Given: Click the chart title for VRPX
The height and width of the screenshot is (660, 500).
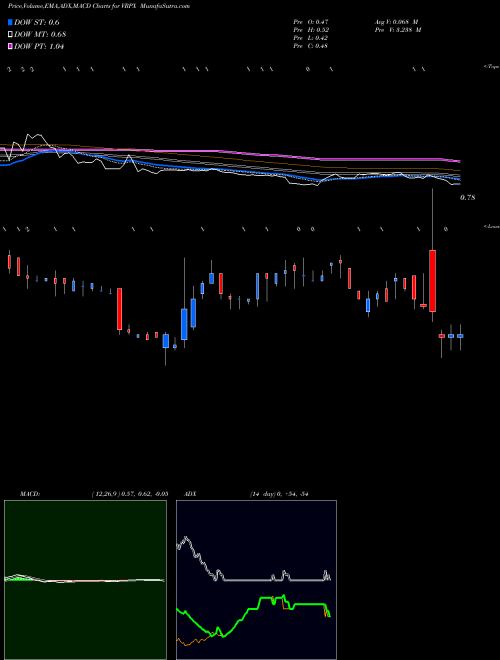Looking at the screenshot, I should click(x=99, y=6).
